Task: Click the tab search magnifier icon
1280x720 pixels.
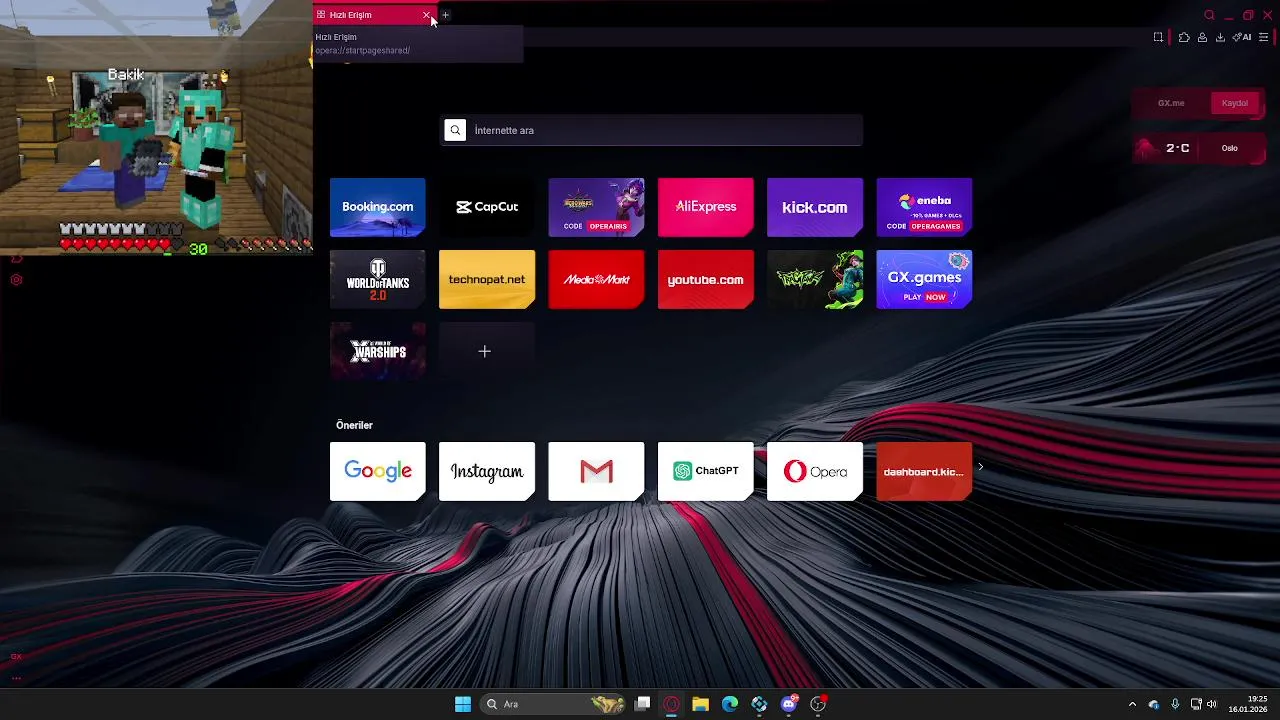Action: 1209,15
